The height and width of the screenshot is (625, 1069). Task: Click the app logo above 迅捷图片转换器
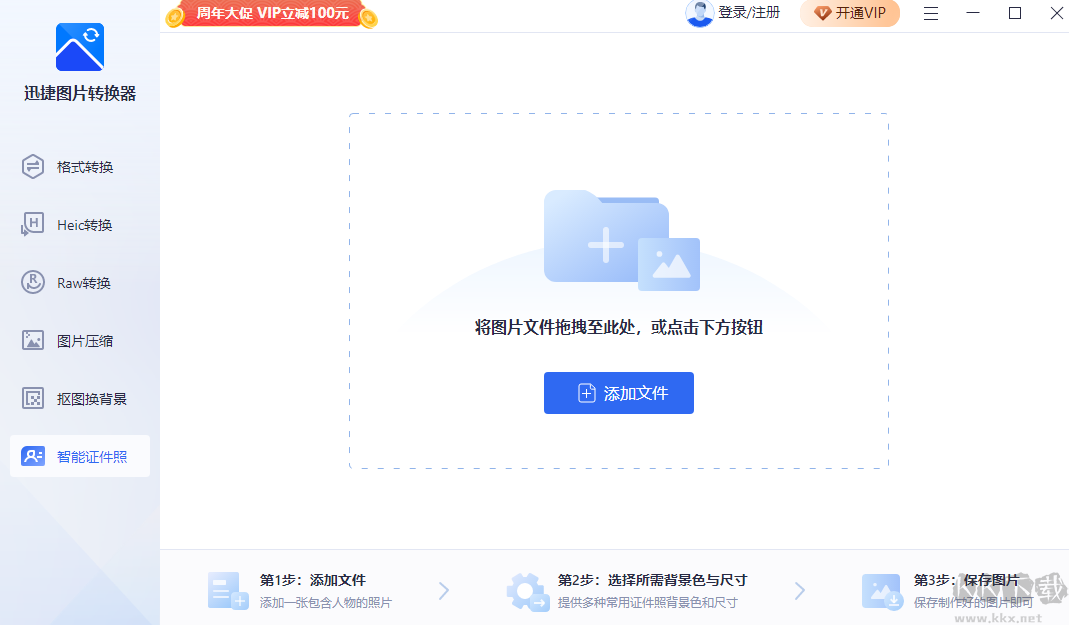[79, 47]
